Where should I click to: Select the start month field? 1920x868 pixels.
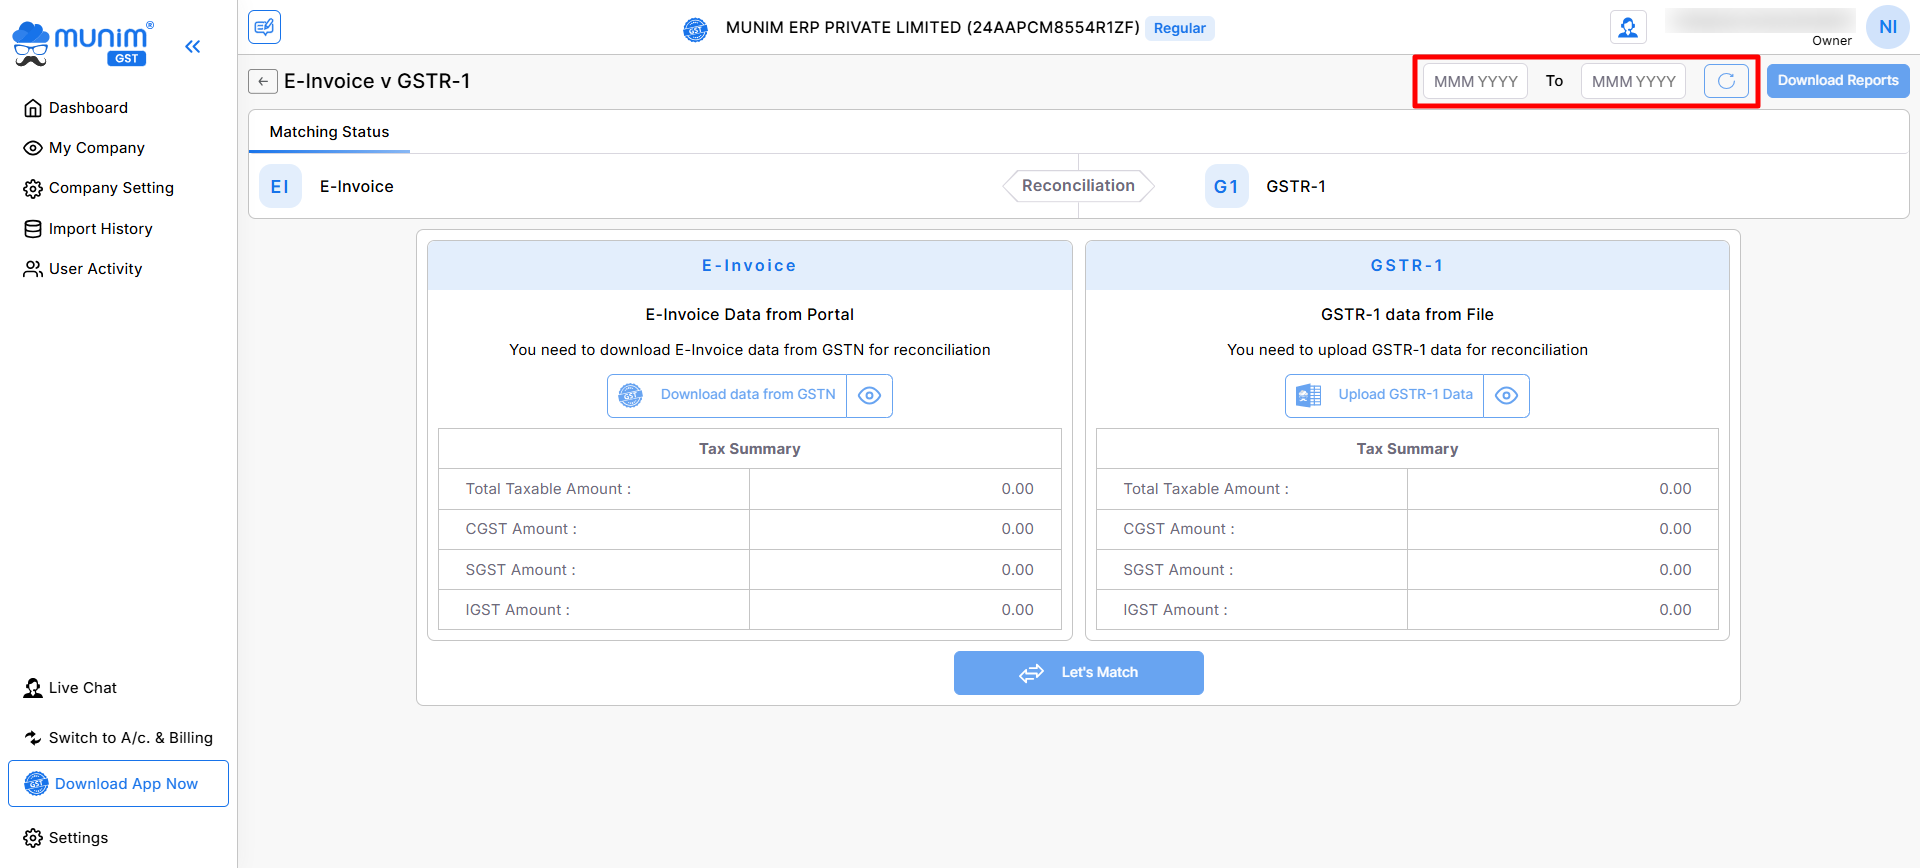coord(1475,81)
